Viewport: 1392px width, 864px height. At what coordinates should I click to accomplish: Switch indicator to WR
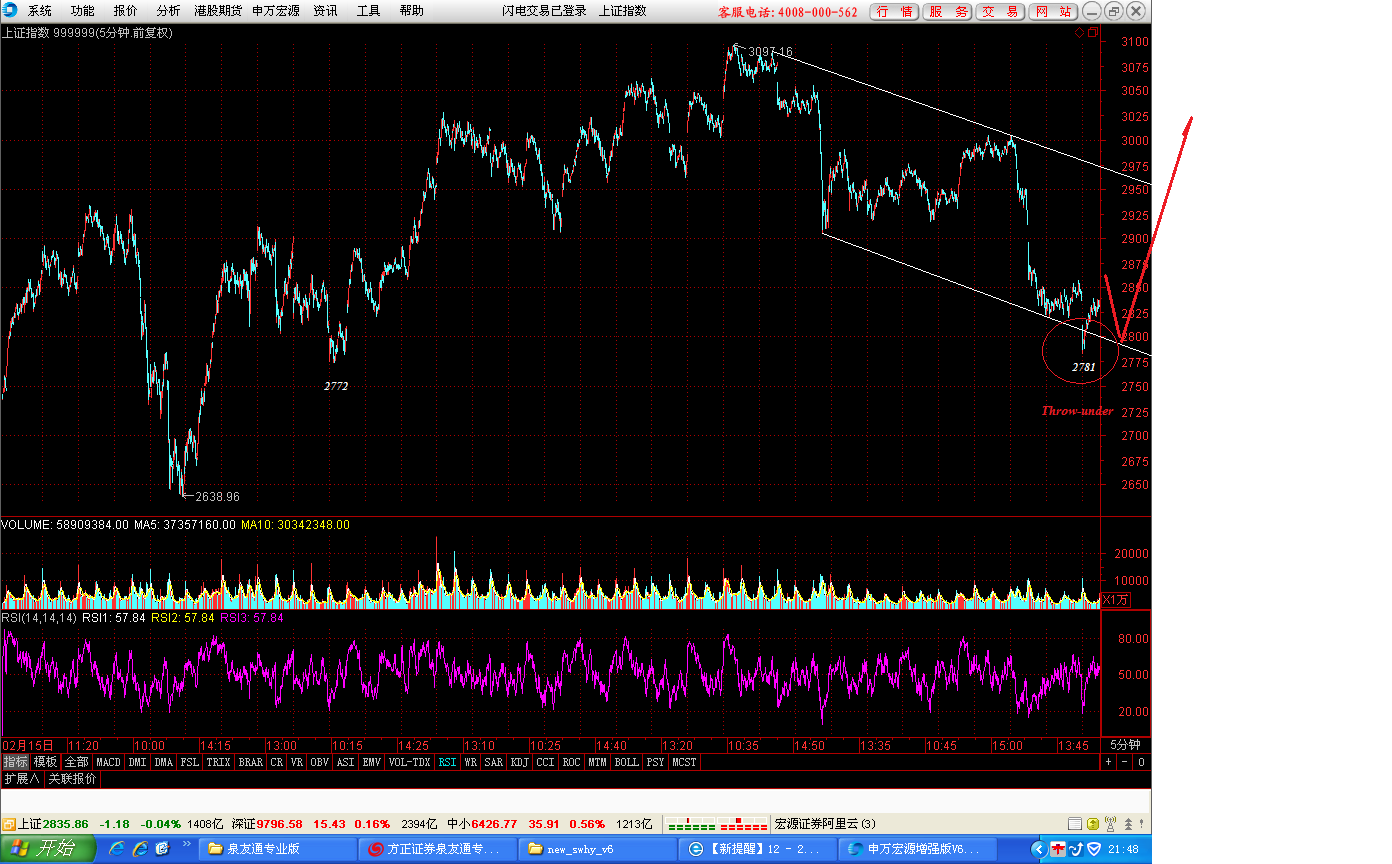tap(470, 762)
